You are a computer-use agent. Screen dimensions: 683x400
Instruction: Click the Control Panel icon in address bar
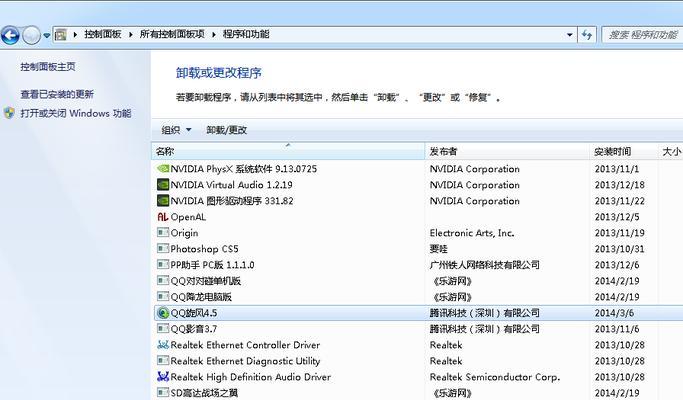[x=61, y=34]
